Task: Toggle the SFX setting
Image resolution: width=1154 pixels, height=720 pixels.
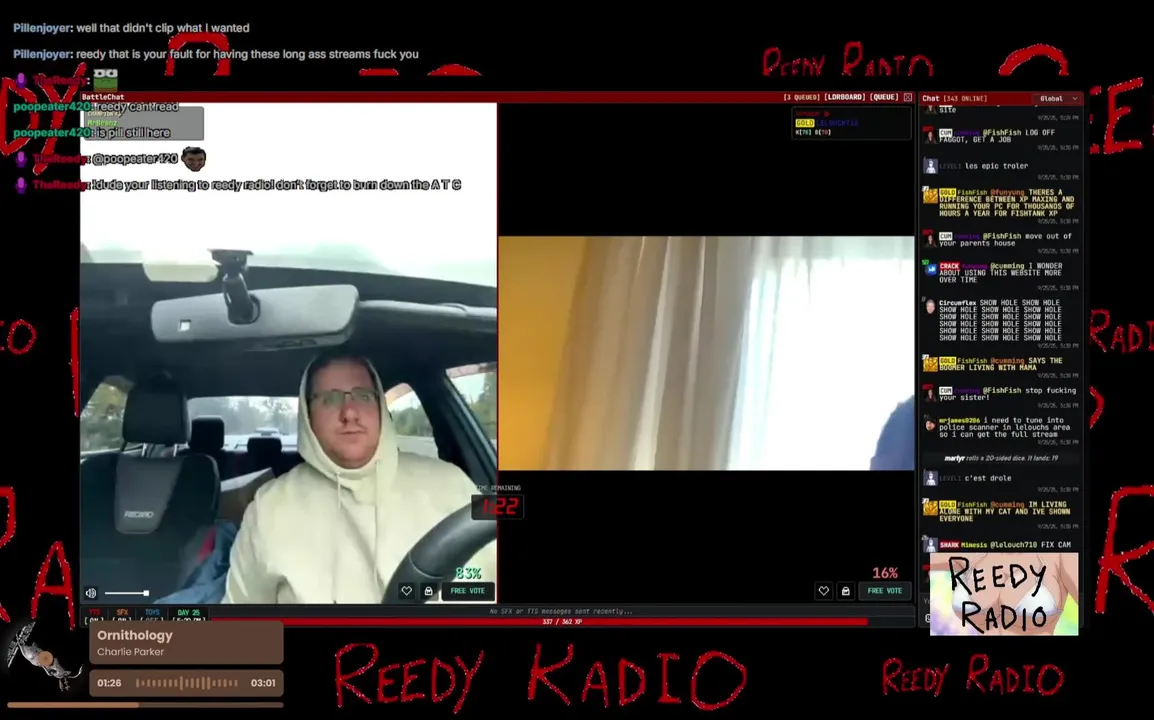Action: point(122,615)
